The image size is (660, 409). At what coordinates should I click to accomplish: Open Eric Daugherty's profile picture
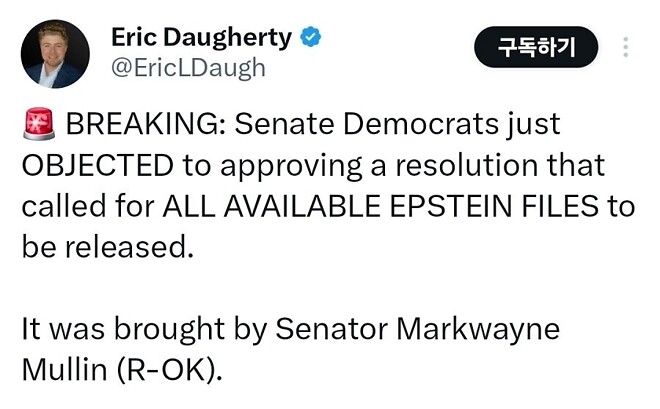(x=55, y=54)
